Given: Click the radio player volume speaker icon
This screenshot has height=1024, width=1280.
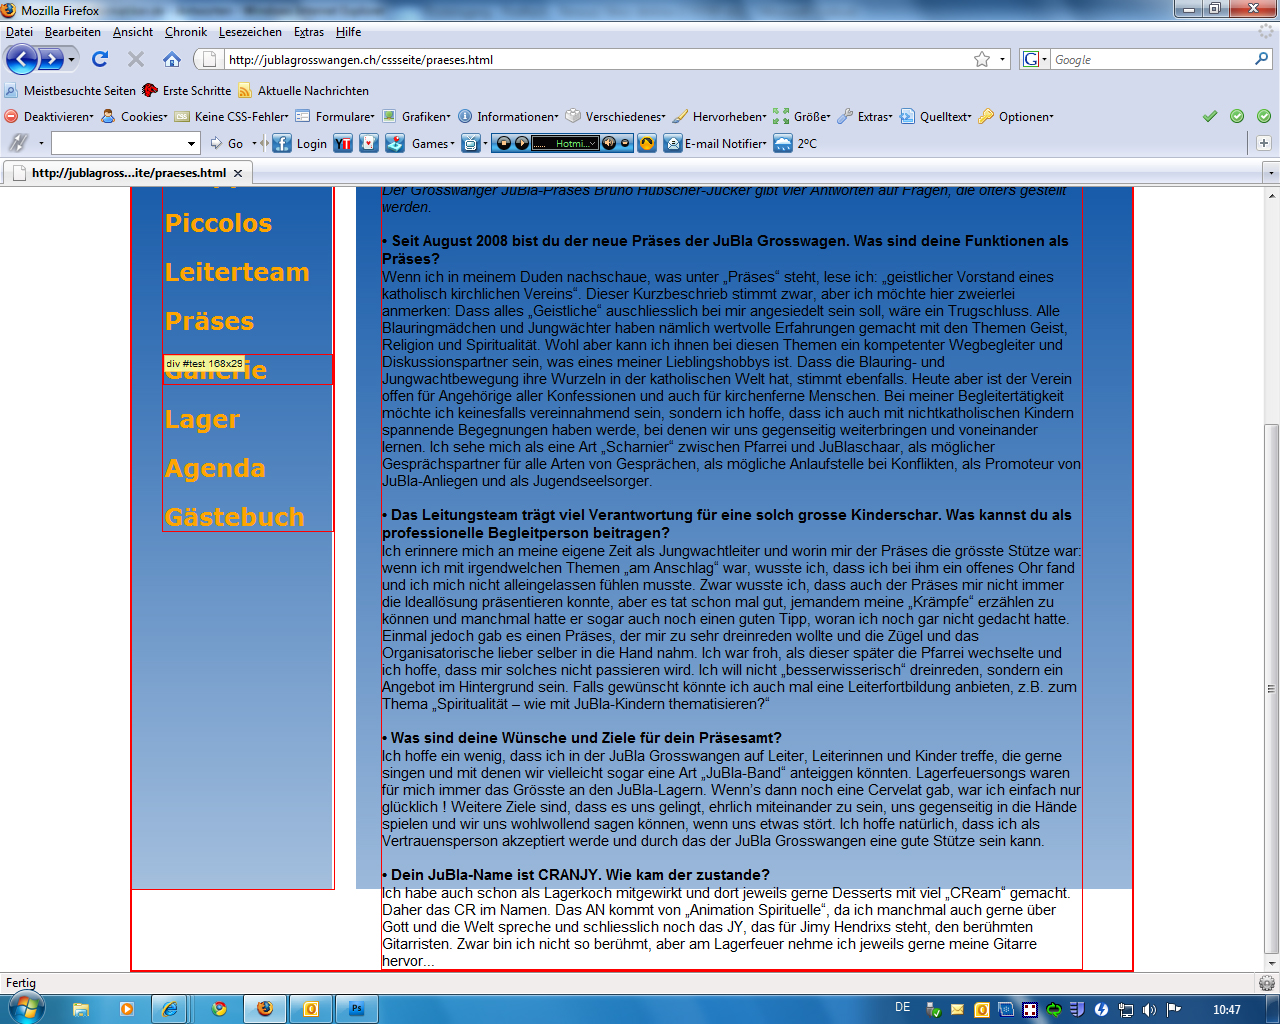Looking at the screenshot, I should (608, 143).
